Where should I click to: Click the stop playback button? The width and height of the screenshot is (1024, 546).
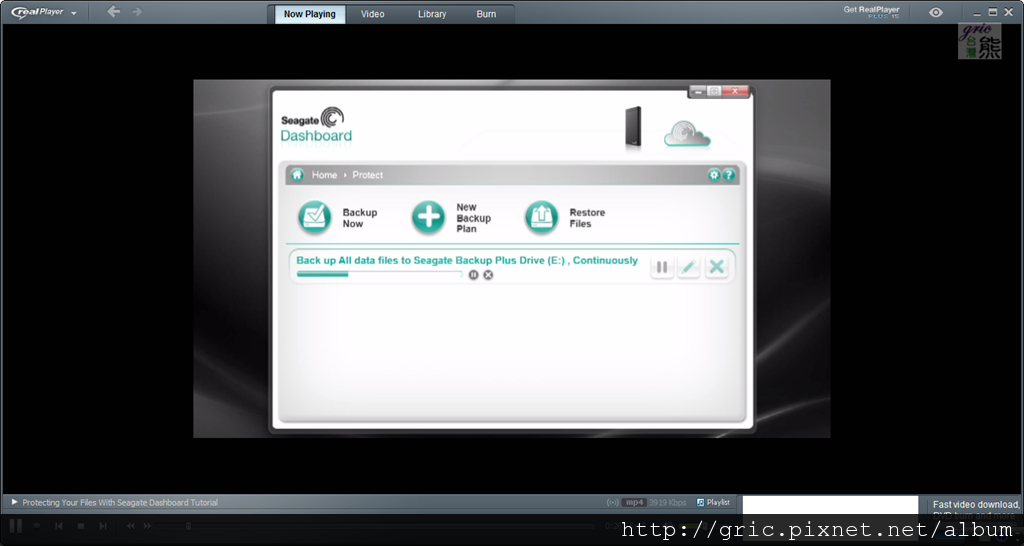(x=81, y=526)
